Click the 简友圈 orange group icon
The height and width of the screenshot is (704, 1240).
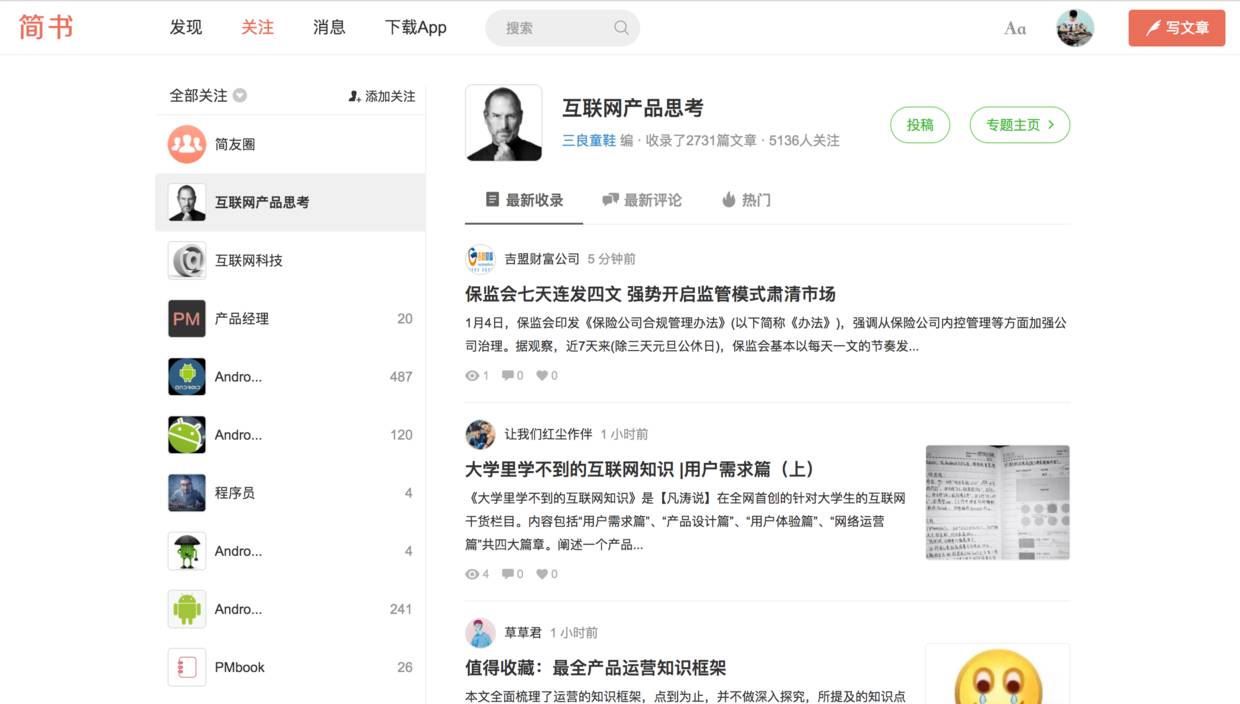[187, 144]
